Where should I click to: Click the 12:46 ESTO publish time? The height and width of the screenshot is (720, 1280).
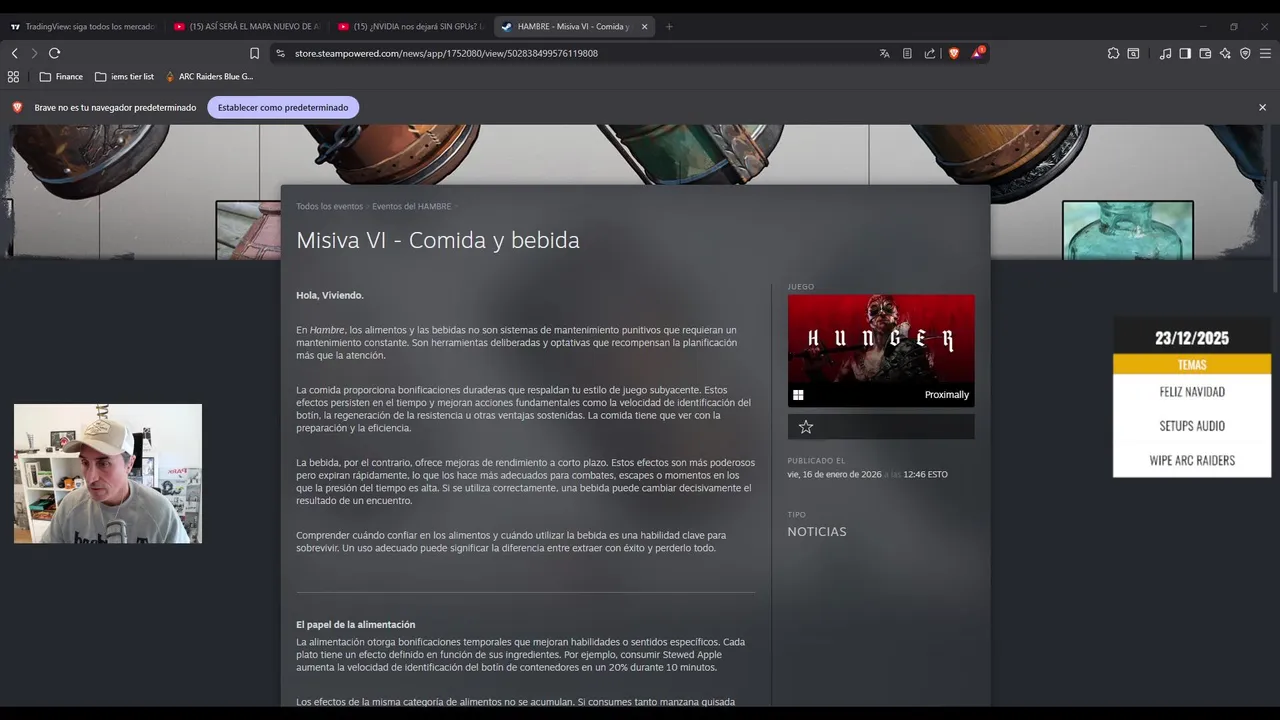pyautogui.click(x=925, y=474)
